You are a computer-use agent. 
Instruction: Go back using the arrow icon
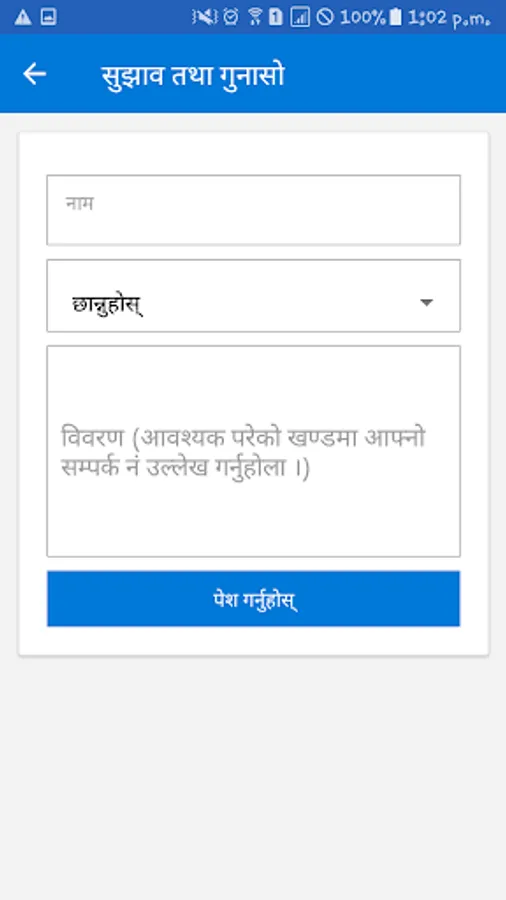coord(34,74)
